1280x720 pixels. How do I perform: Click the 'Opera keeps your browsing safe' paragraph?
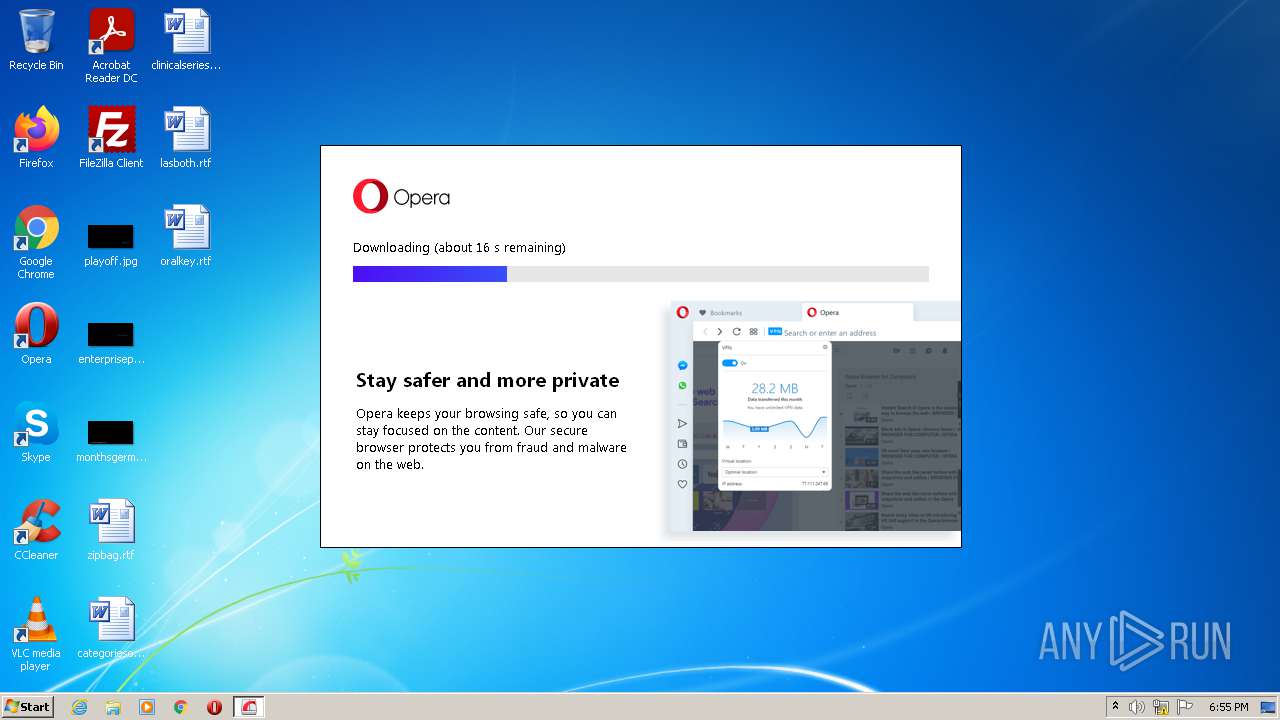click(491, 439)
